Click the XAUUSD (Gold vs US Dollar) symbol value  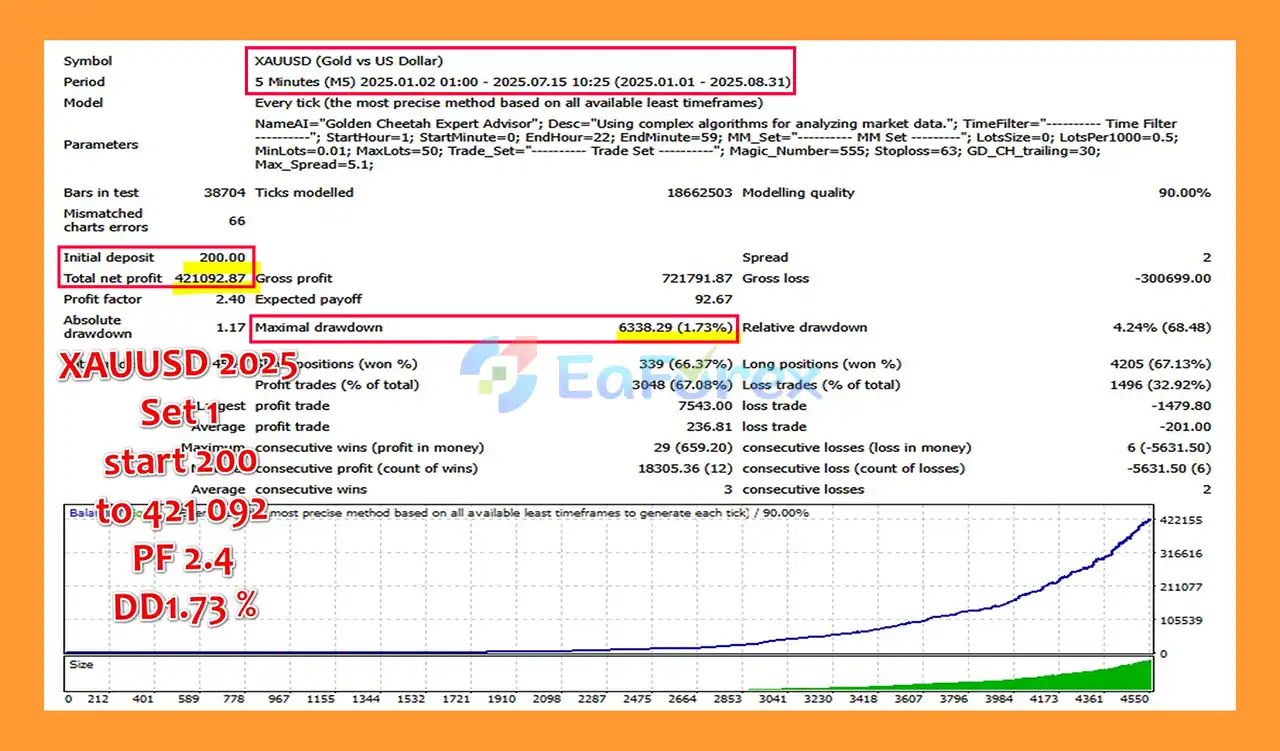(x=349, y=61)
